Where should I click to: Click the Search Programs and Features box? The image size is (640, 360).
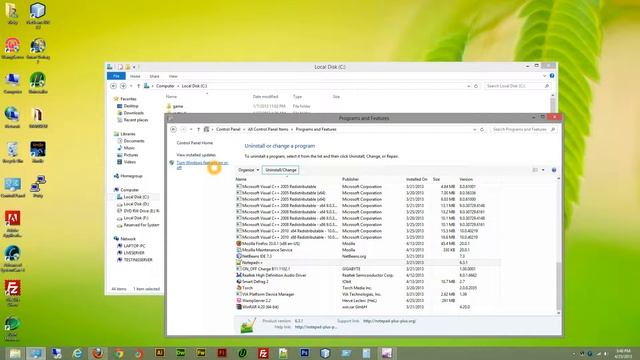click(523, 129)
